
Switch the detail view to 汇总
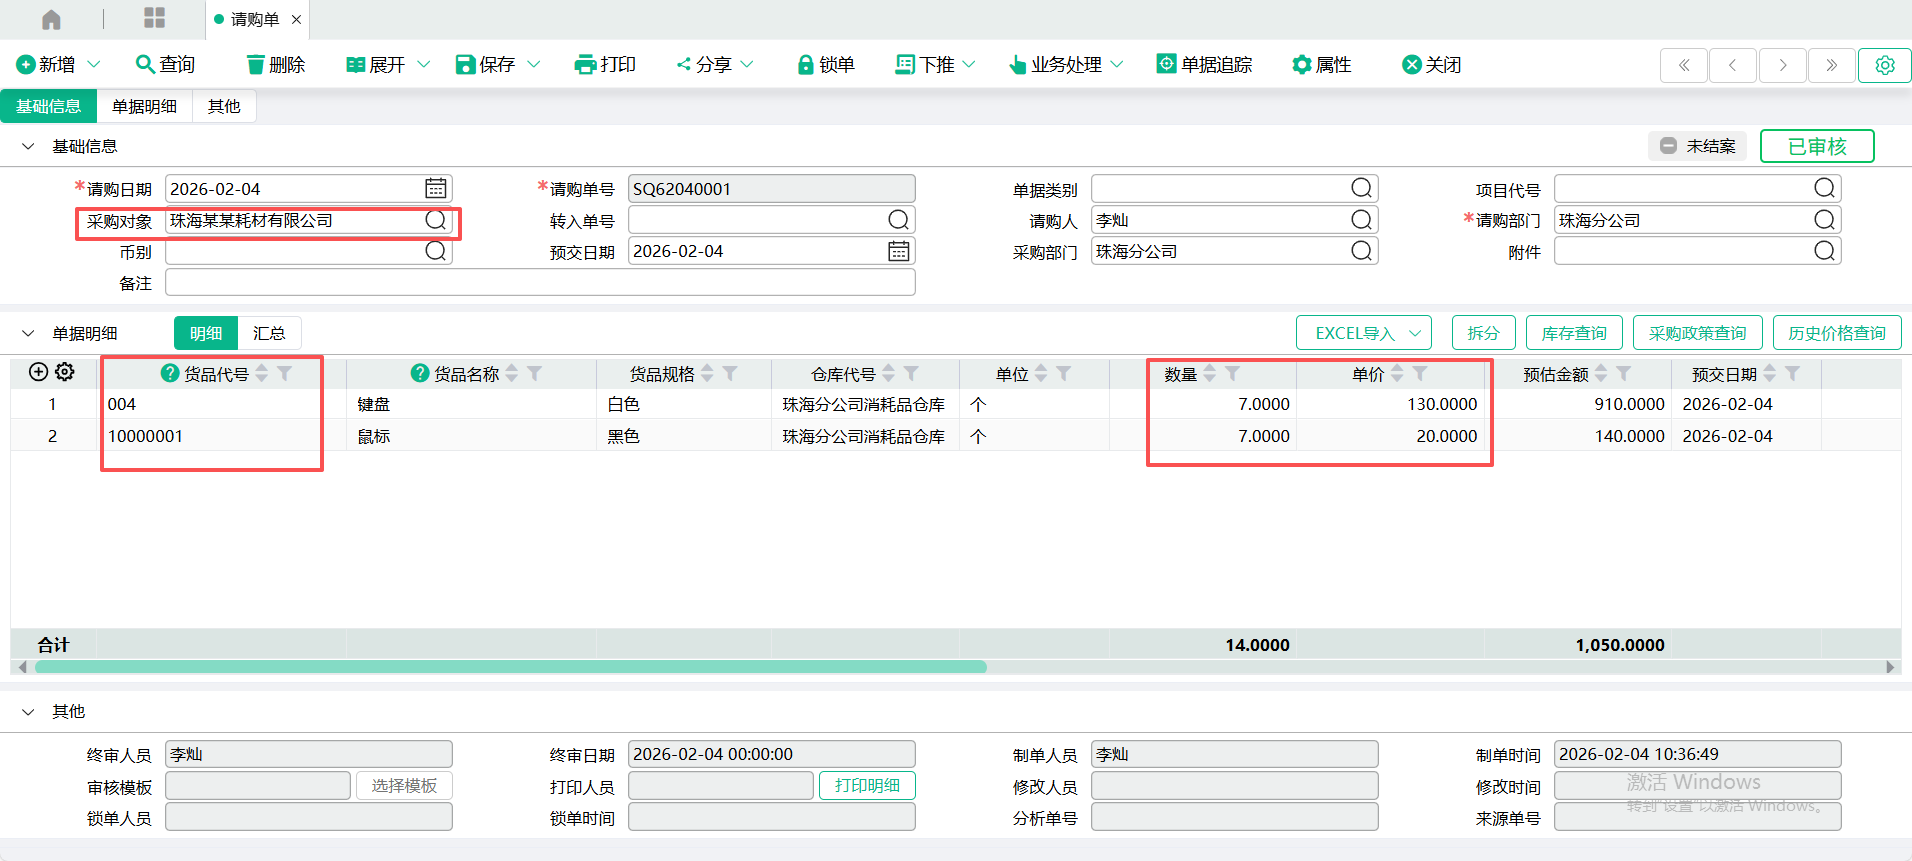point(269,333)
